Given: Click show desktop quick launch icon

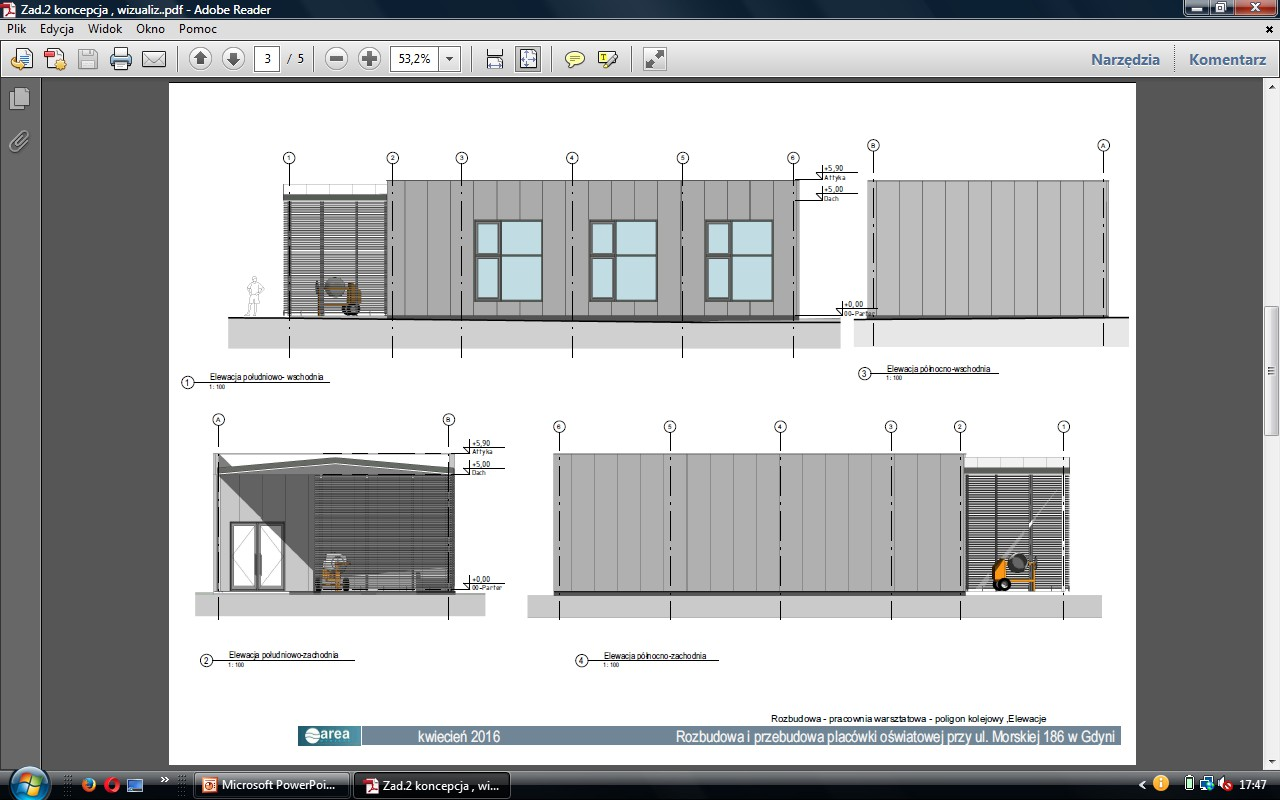Looking at the screenshot, I should coord(135,784).
